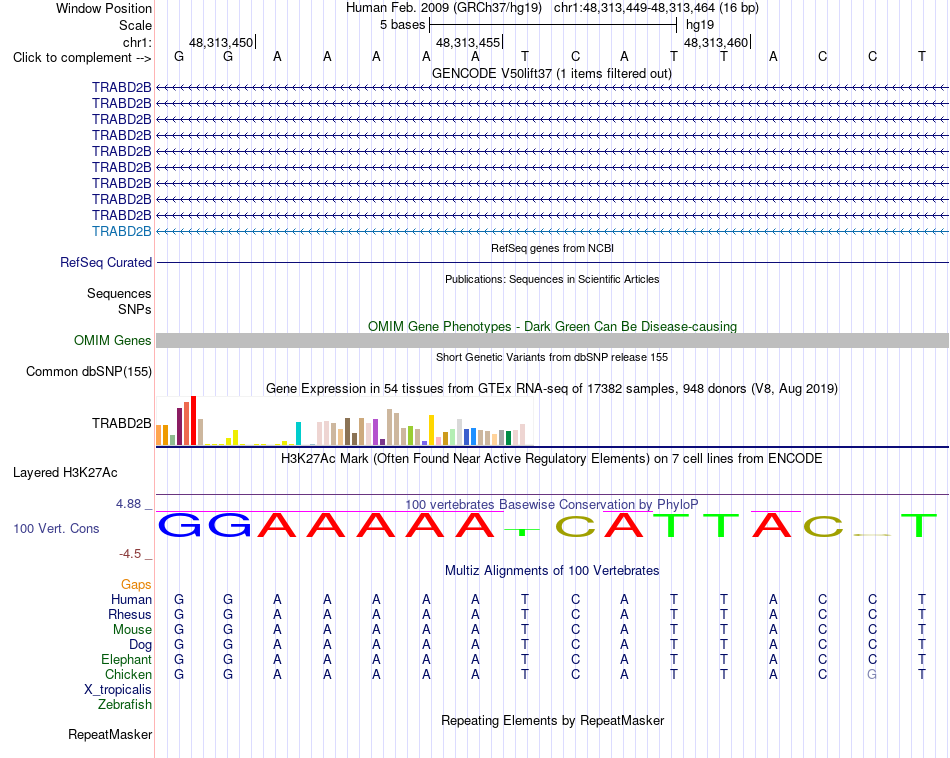Click the '100 Vert. Cons' track label

pos(56,528)
